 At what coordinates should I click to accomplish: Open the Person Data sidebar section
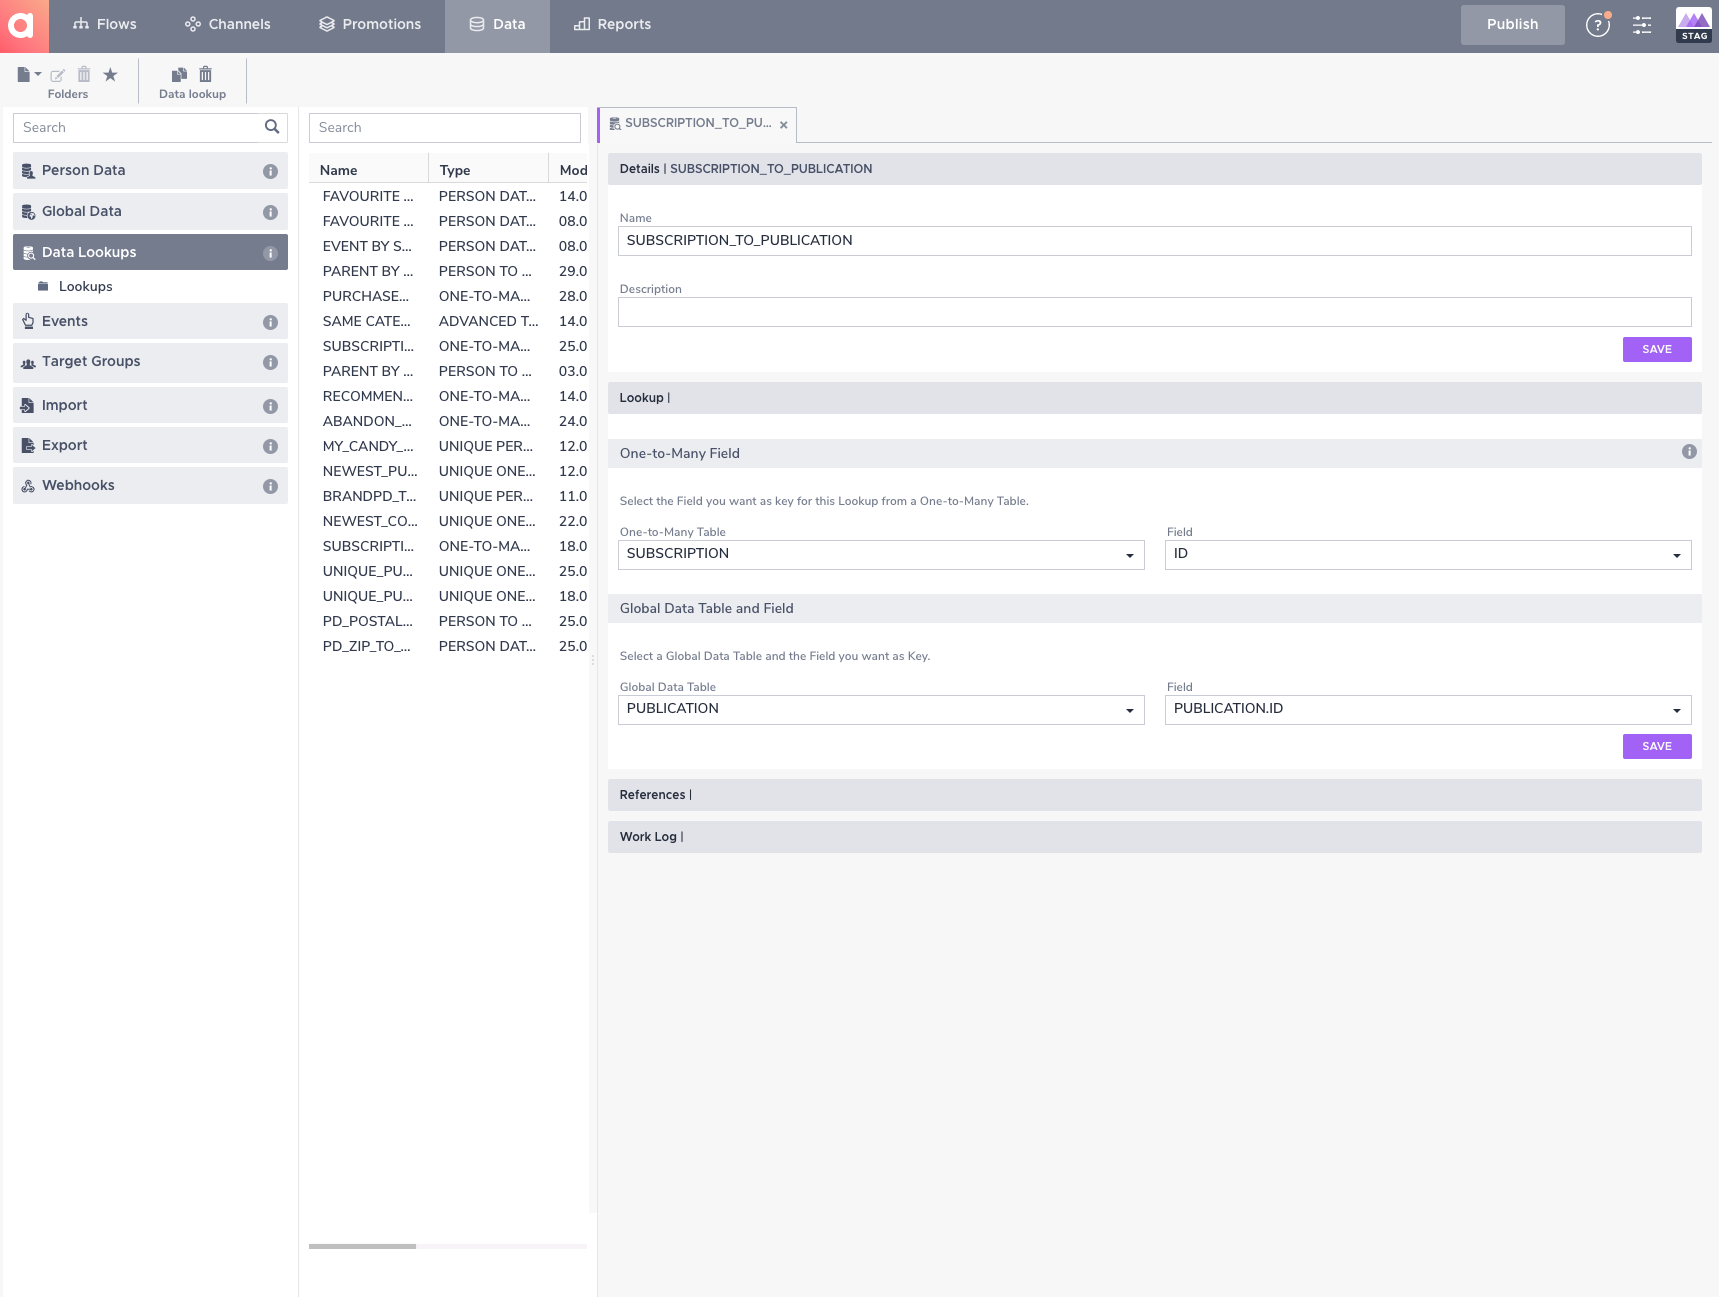tap(150, 171)
